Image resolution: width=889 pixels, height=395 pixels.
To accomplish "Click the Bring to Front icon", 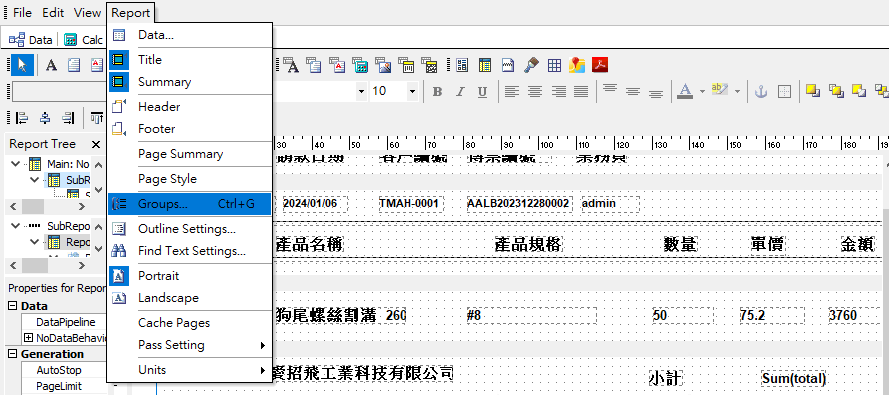I will (x=813, y=91).
